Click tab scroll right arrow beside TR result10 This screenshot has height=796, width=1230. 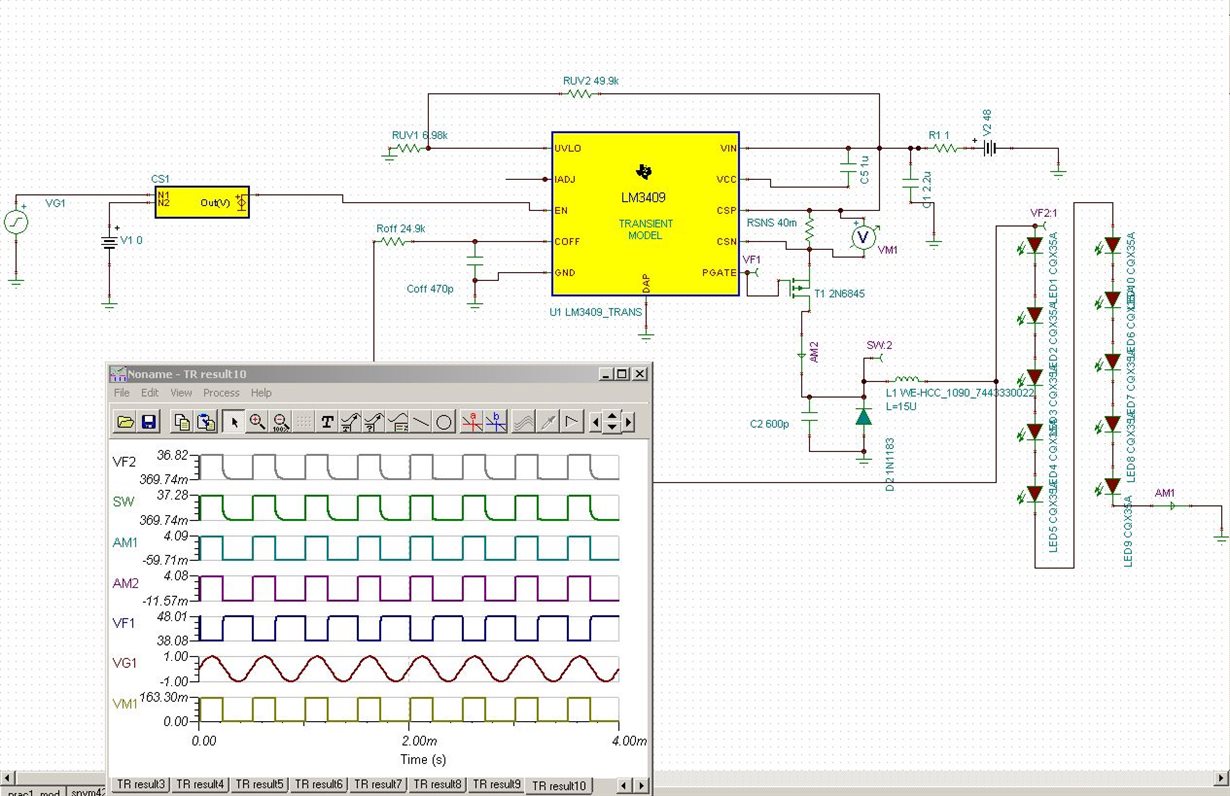[x=641, y=786]
